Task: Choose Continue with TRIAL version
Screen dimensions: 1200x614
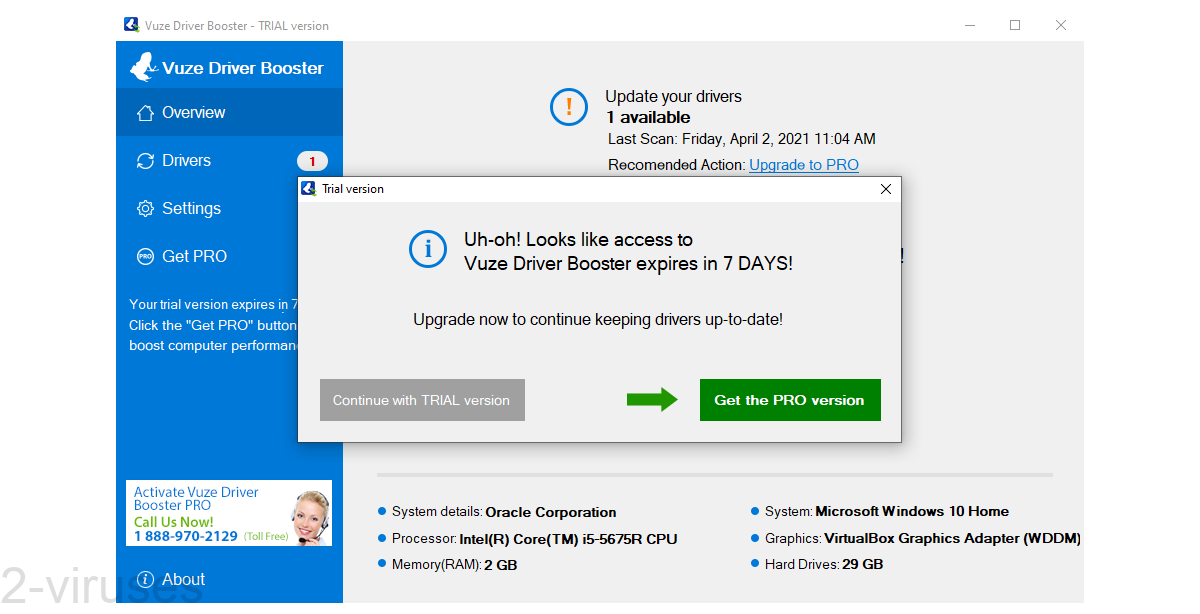Action: click(x=422, y=400)
